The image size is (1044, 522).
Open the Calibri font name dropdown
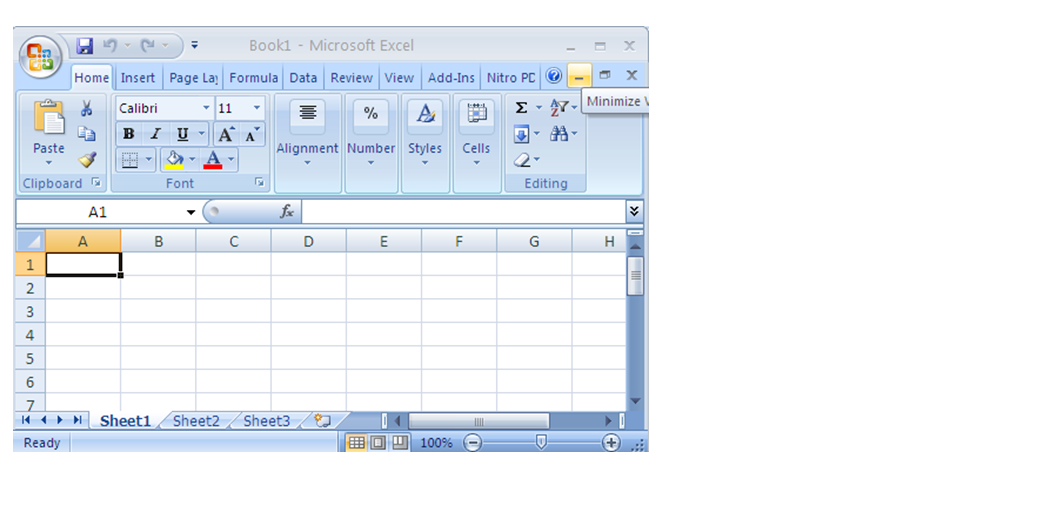206,108
